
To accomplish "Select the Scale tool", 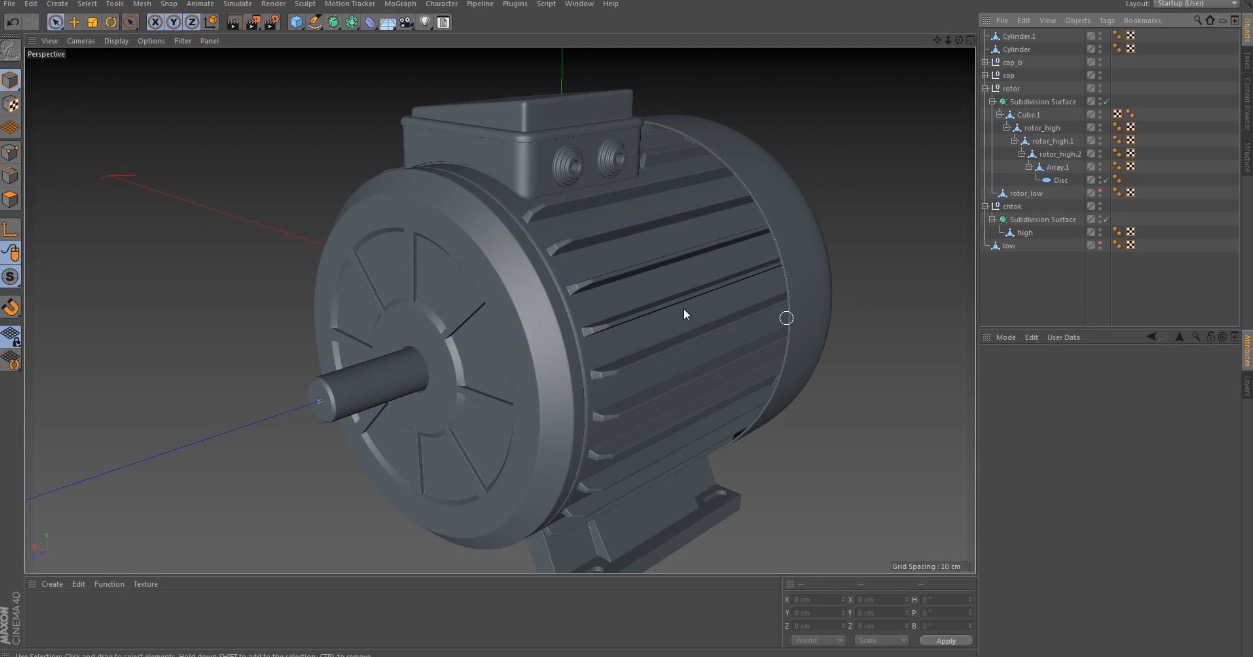I will coord(90,22).
